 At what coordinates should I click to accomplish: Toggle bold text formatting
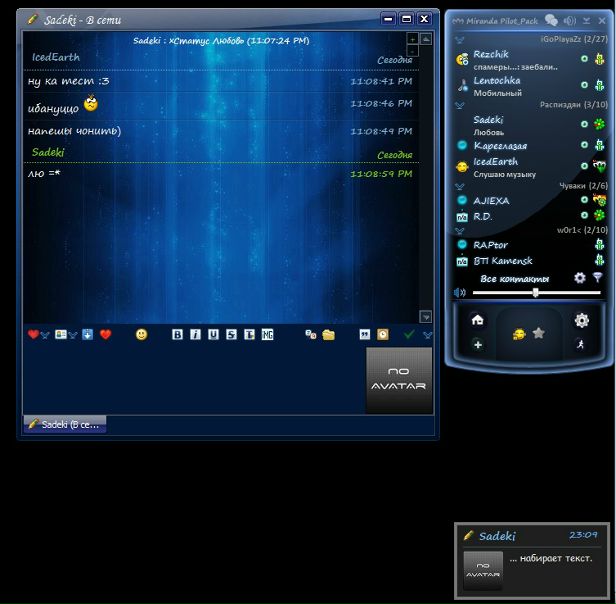pyautogui.click(x=177, y=334)
